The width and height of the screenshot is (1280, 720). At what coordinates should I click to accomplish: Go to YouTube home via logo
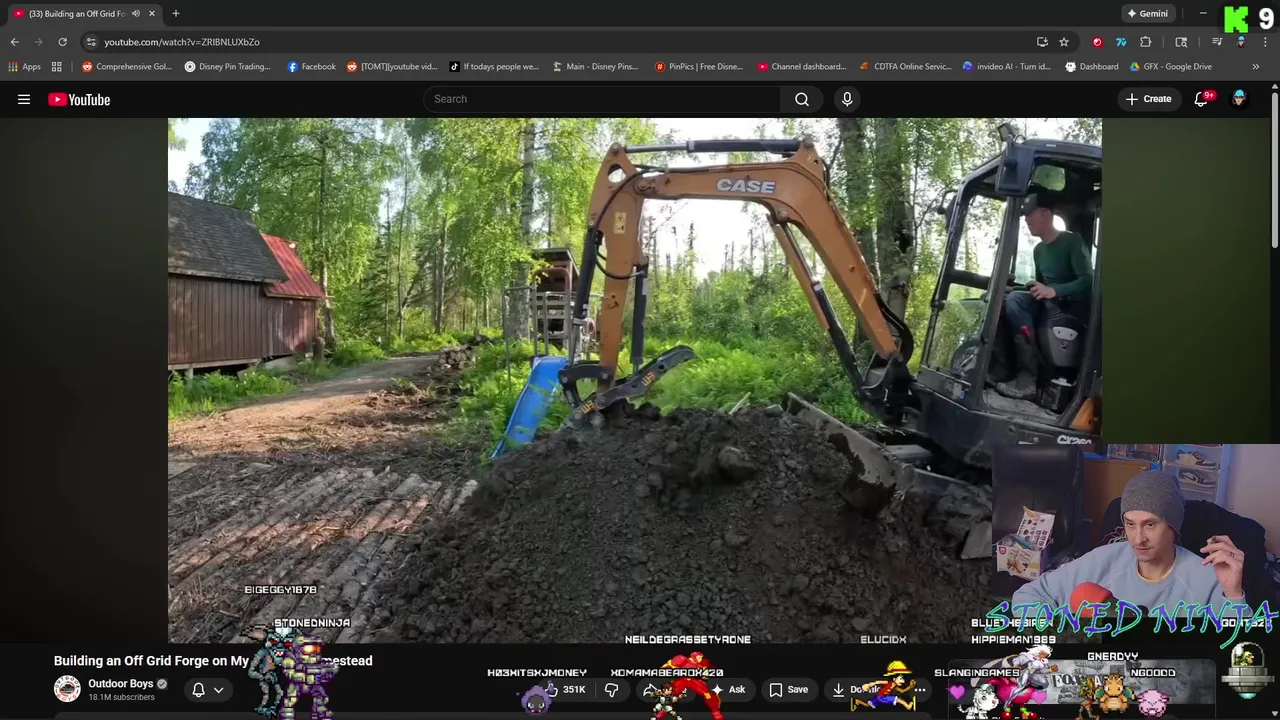point(79,99)
